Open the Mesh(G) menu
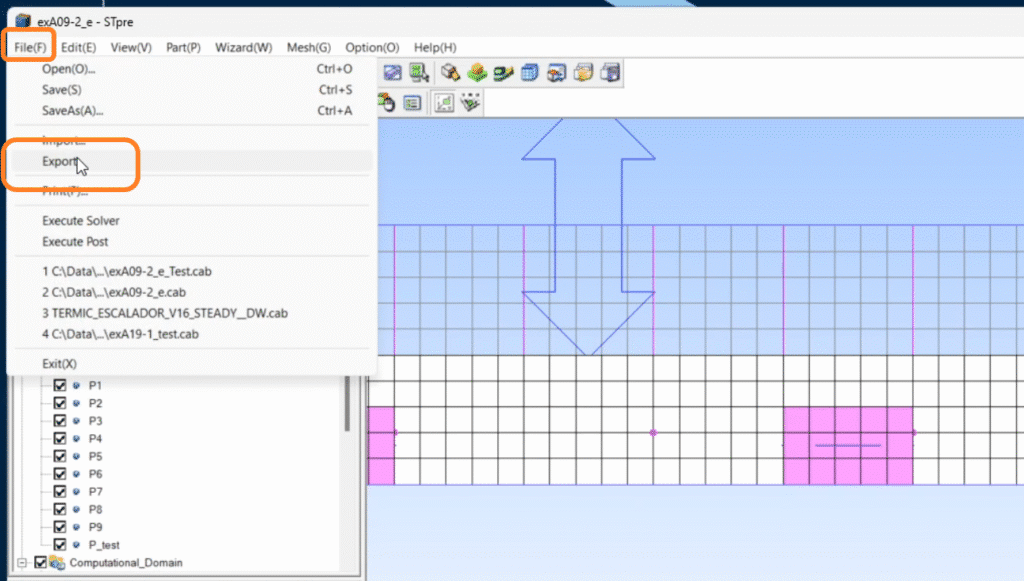Viewport: 1024px width, 581px height. coord(309,47)
